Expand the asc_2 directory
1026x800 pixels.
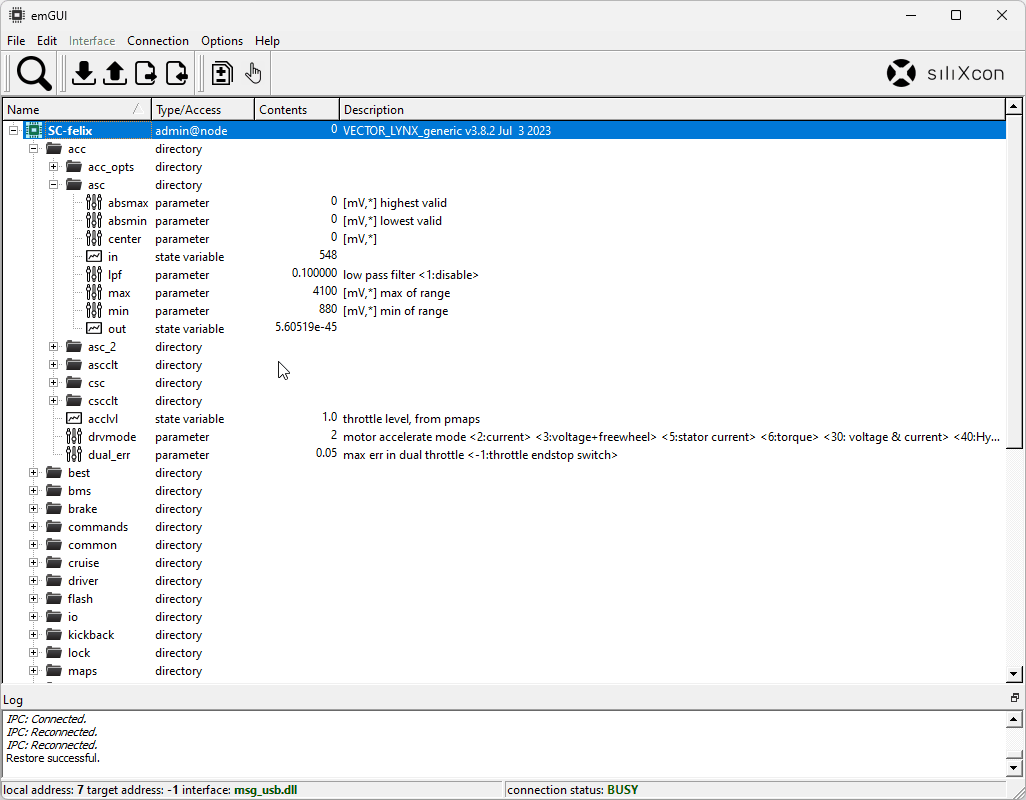click(x=54, y=347)
